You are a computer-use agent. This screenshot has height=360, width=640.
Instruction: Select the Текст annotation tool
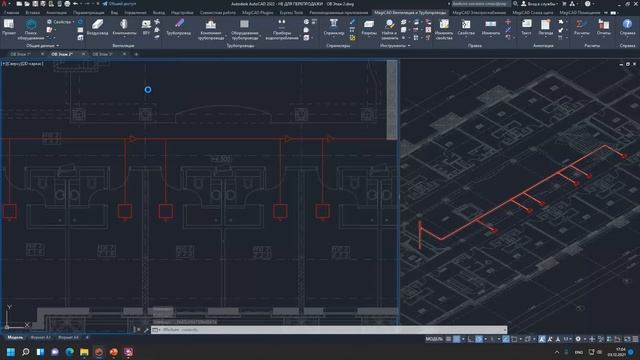tap(526, 27)
